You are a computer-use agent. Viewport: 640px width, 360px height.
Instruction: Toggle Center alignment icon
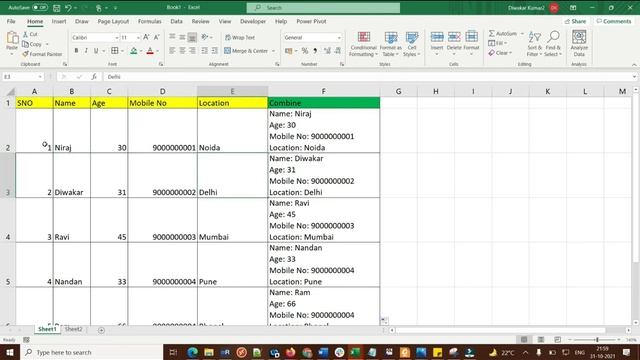click(182, 51)
